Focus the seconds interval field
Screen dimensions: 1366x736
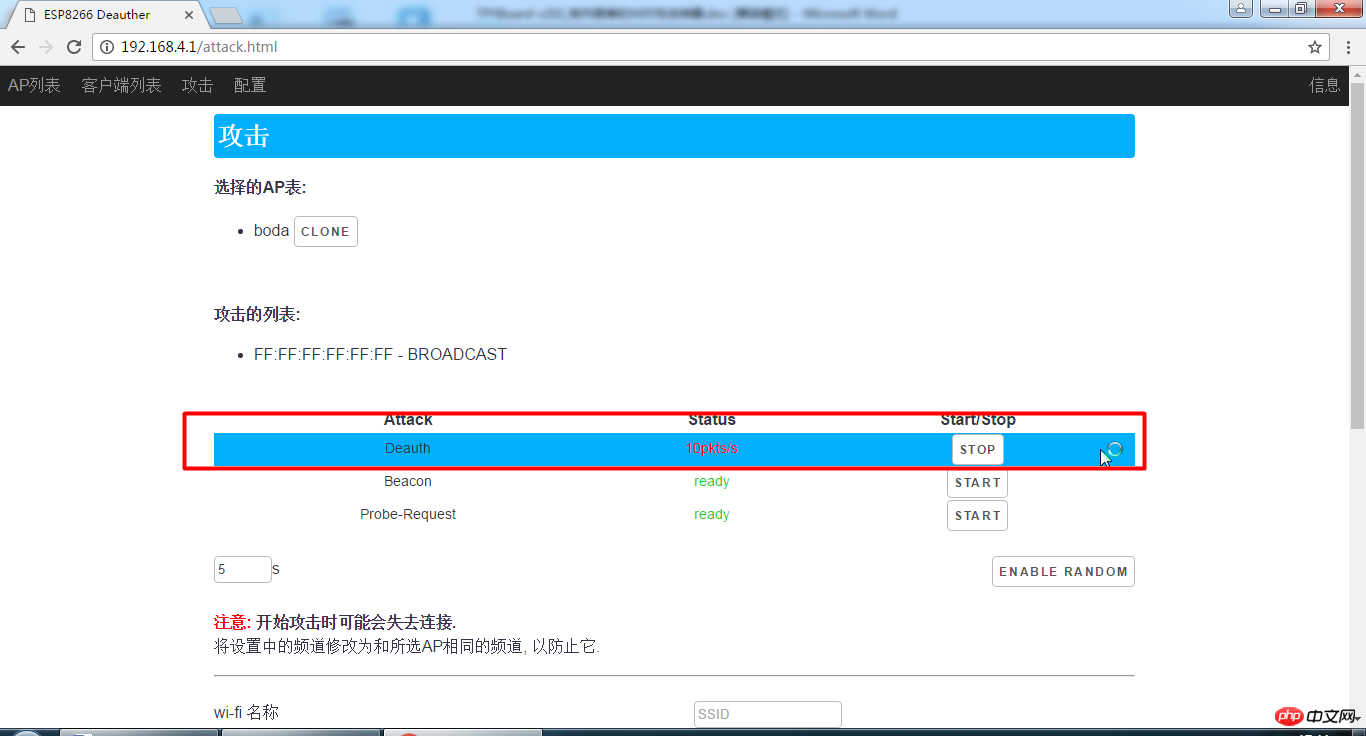pyautogui.click(x=243, y=570)
